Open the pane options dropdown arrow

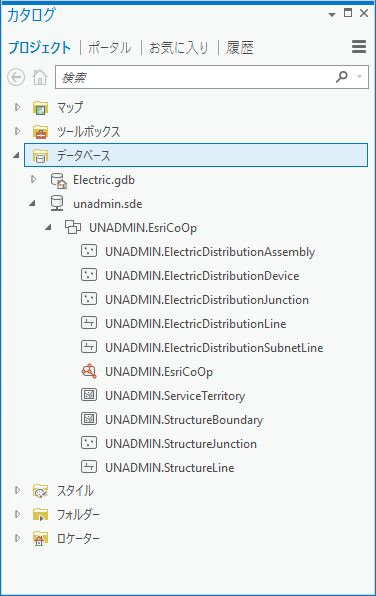pos(332,15)
